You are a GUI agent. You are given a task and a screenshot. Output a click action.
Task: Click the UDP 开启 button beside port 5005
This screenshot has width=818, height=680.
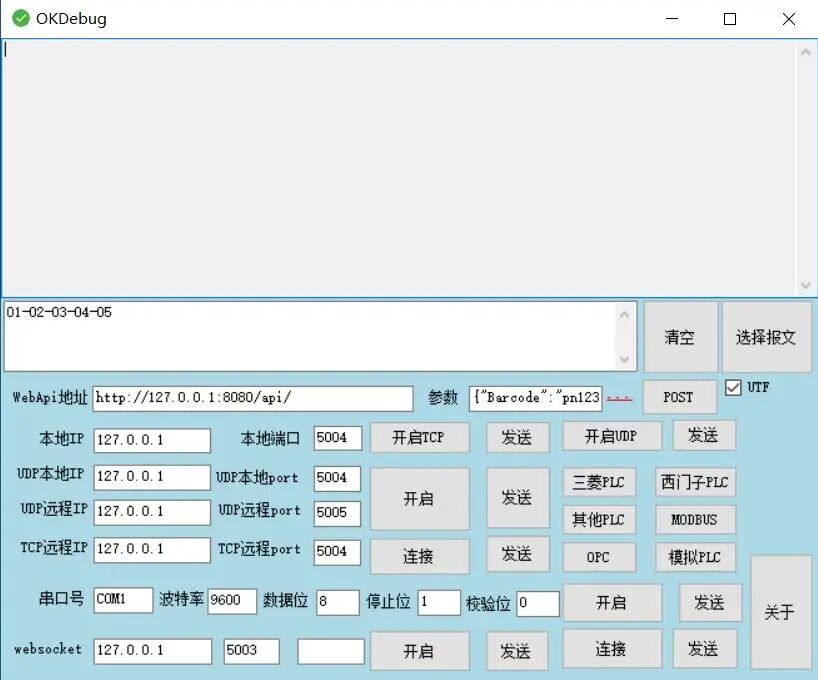coord(419,498)
